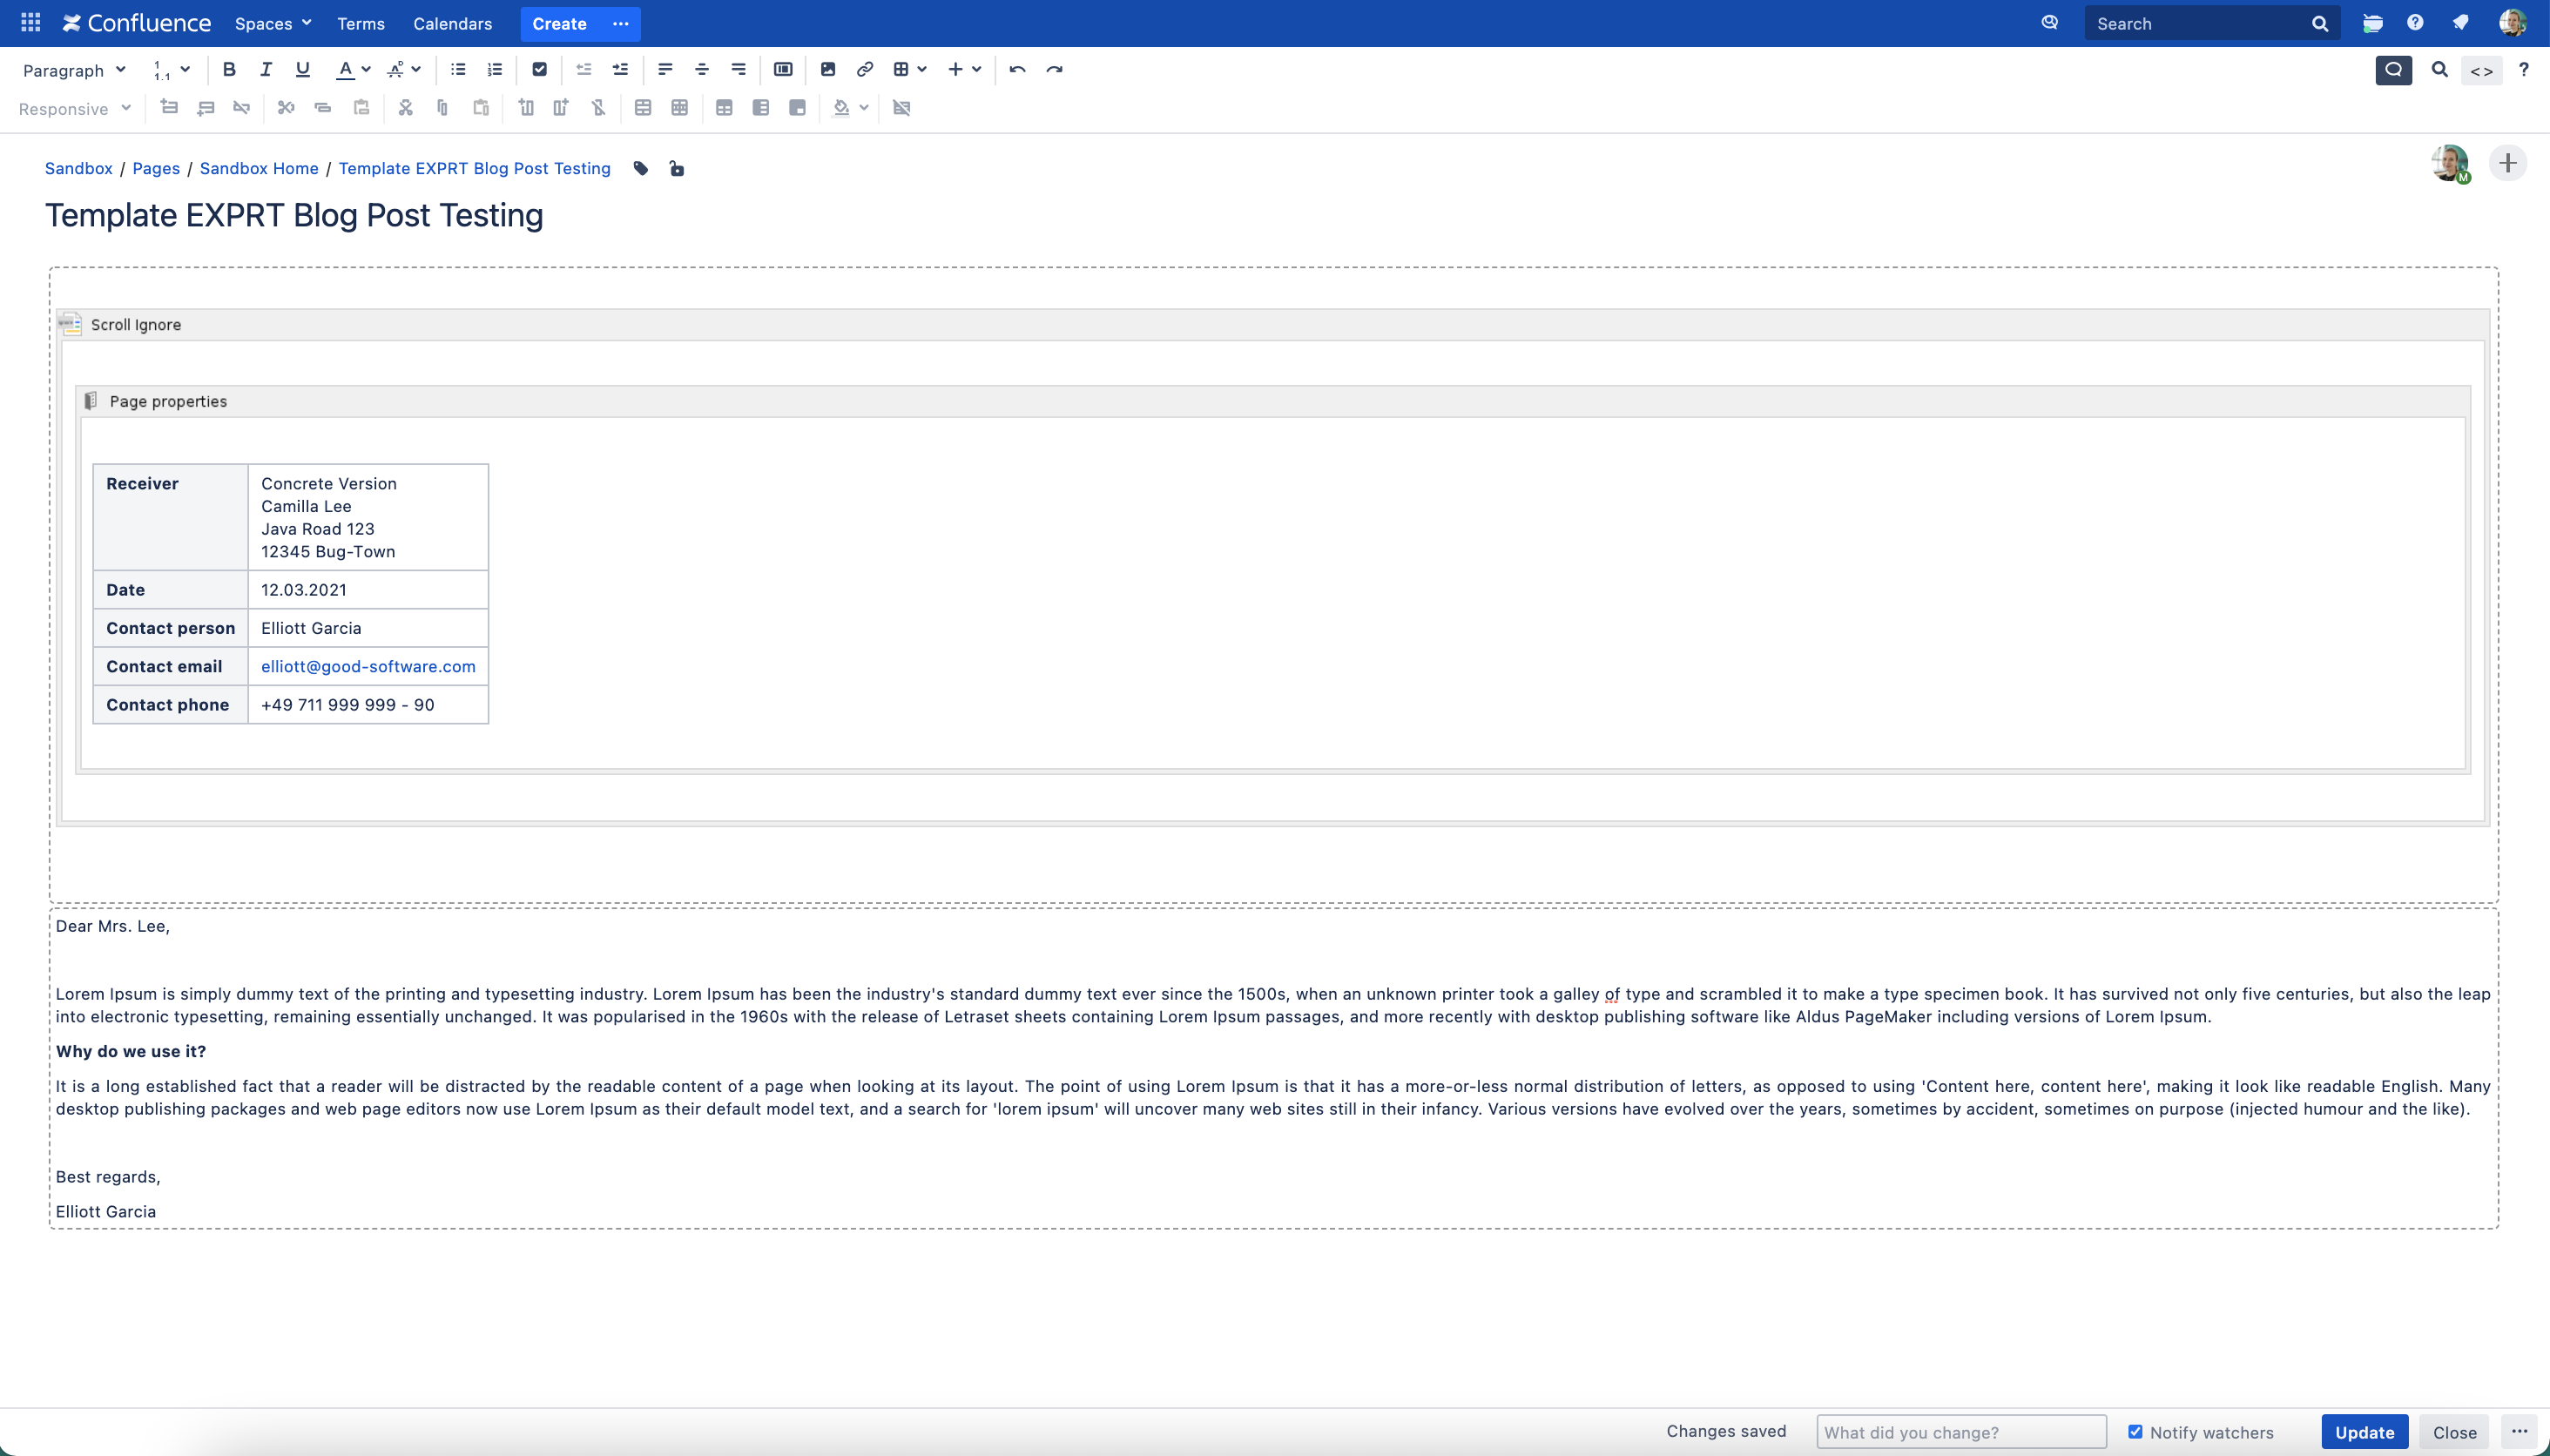Open the Paragraph style dropdown
The image size is (2550, 1456).
tap(74, 70)
